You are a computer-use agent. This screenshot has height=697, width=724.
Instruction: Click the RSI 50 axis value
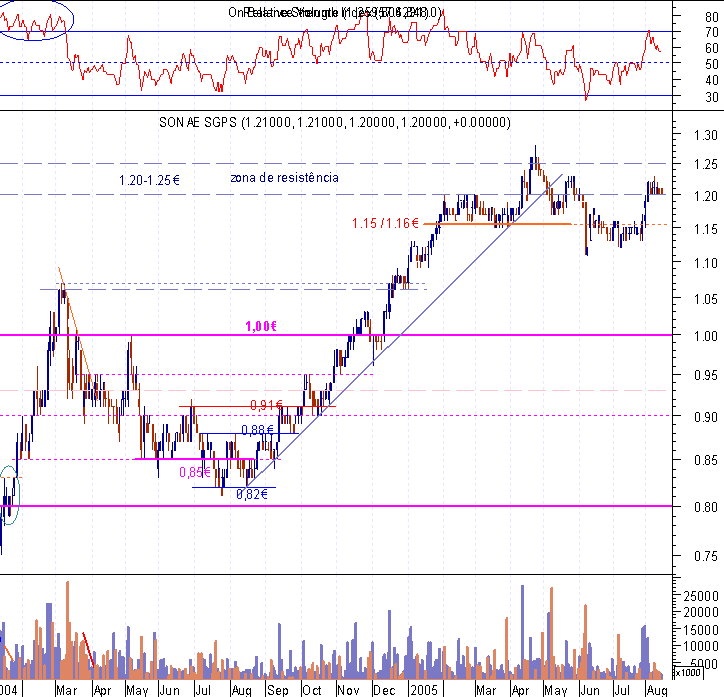[x=712, y=64]
